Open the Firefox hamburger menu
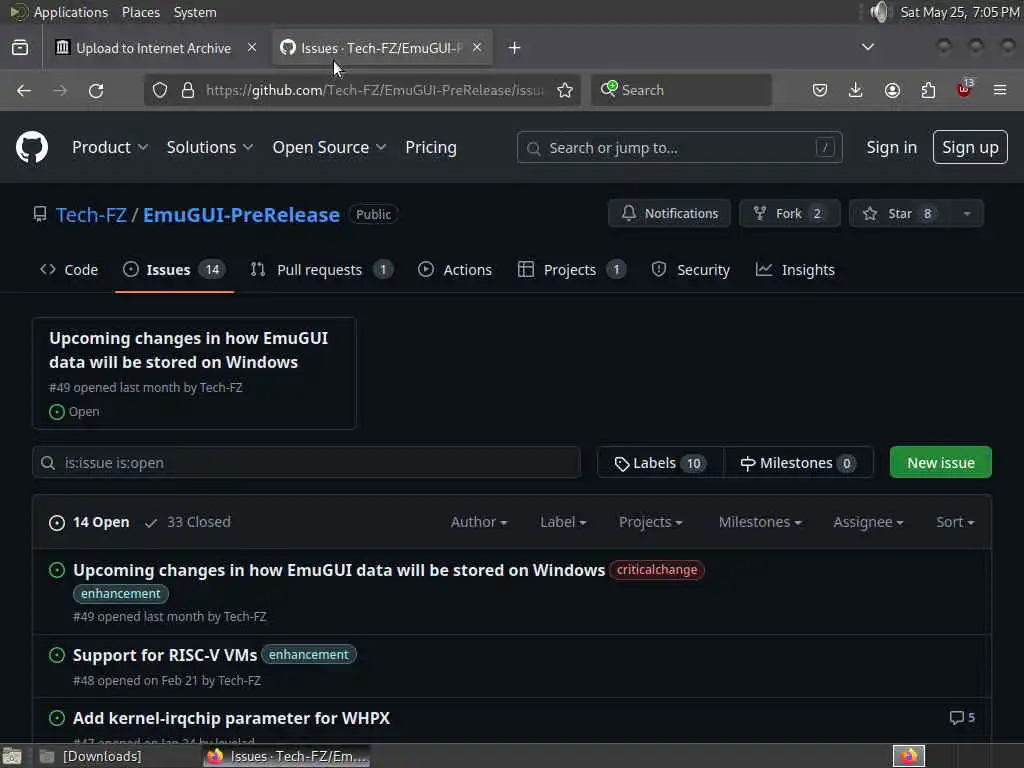Image resolution: width=1024 pixels, height=768 pixels. pos(1000,90)
